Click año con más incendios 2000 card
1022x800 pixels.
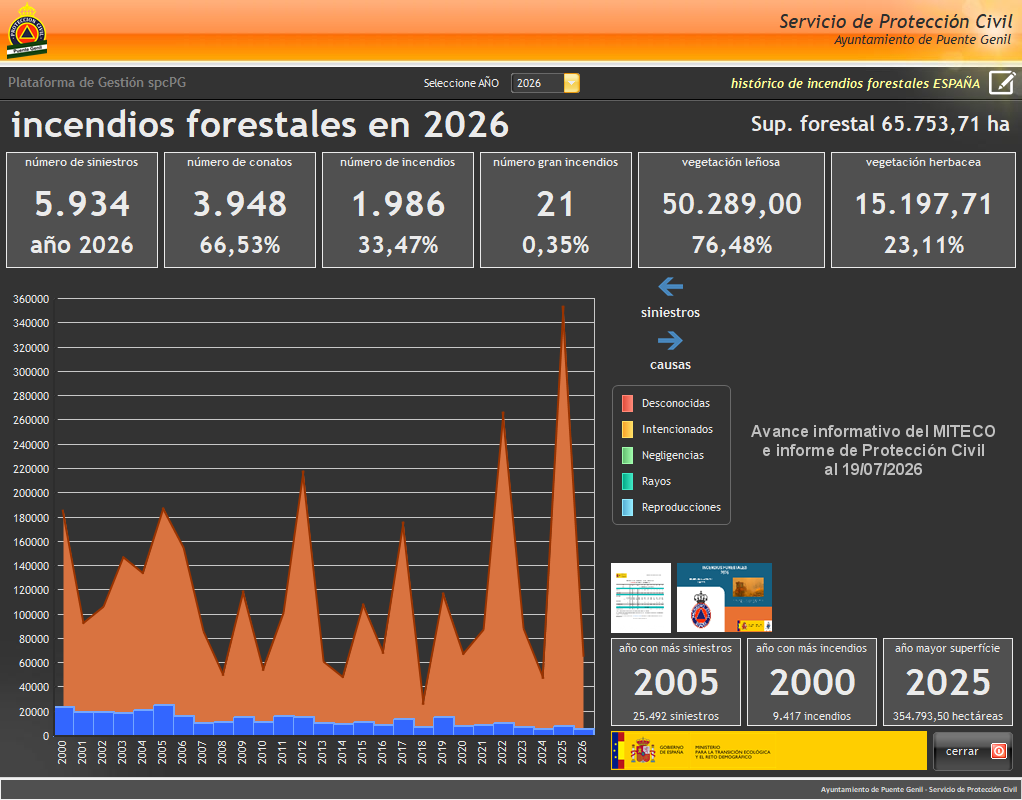[811, 682]
